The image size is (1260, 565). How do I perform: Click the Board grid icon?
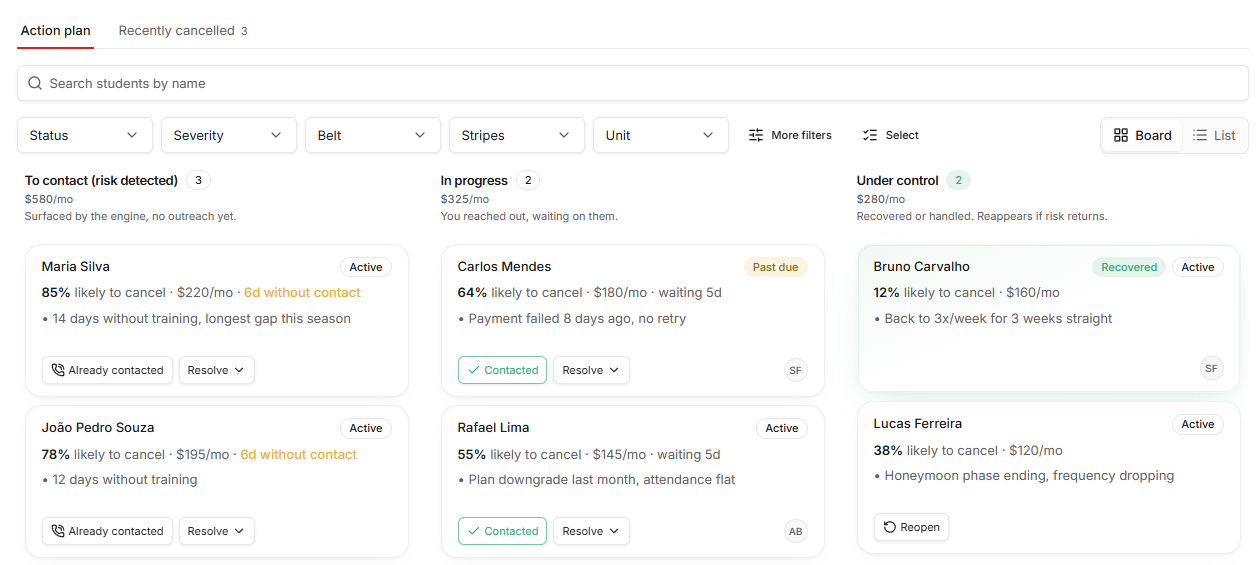tap(1121, 135)
